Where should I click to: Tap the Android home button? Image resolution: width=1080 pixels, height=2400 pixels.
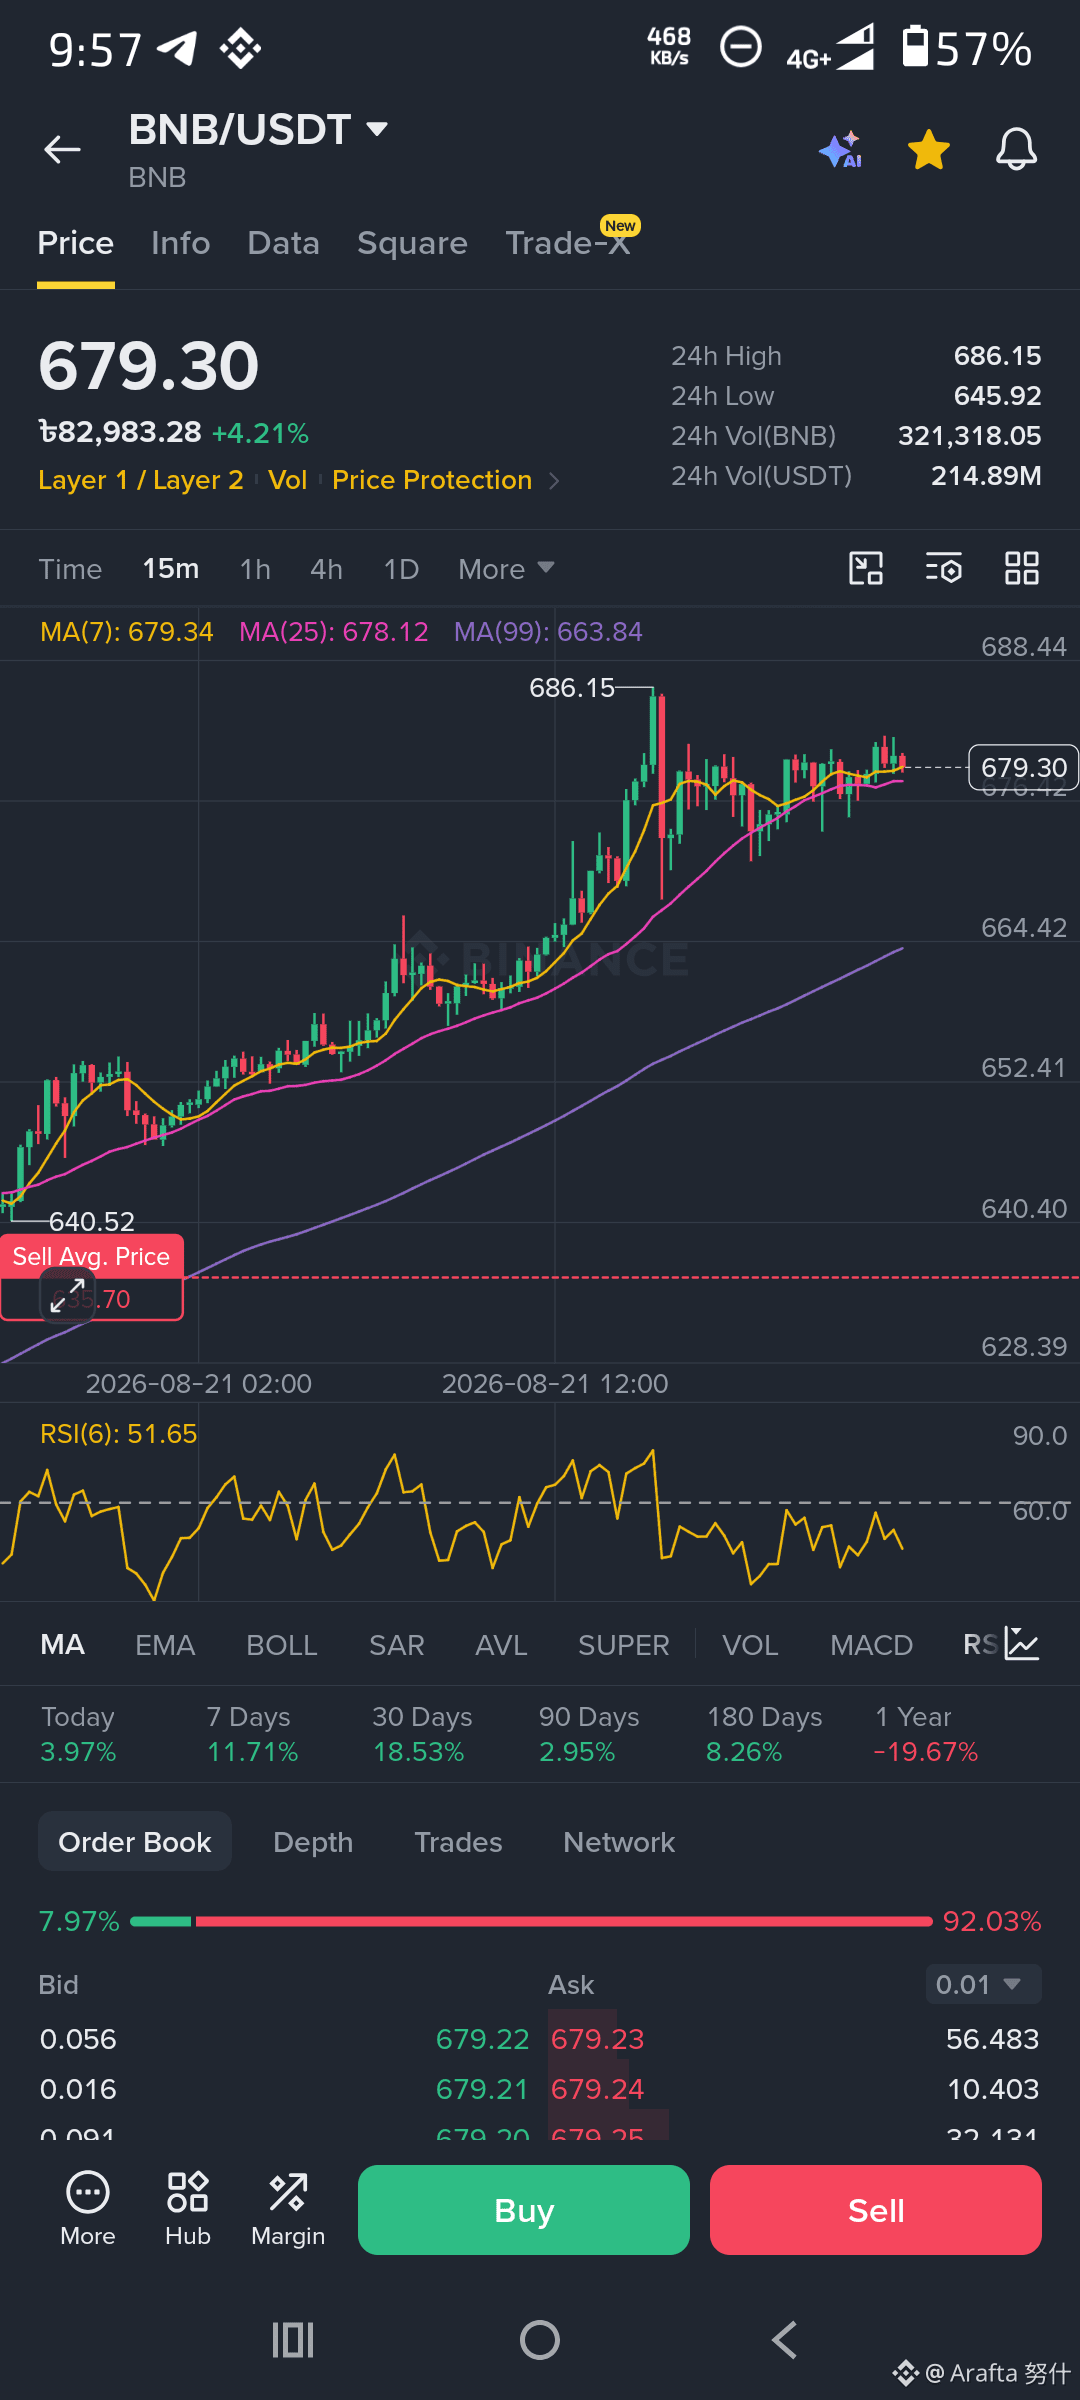click(x=540, y=2340)
